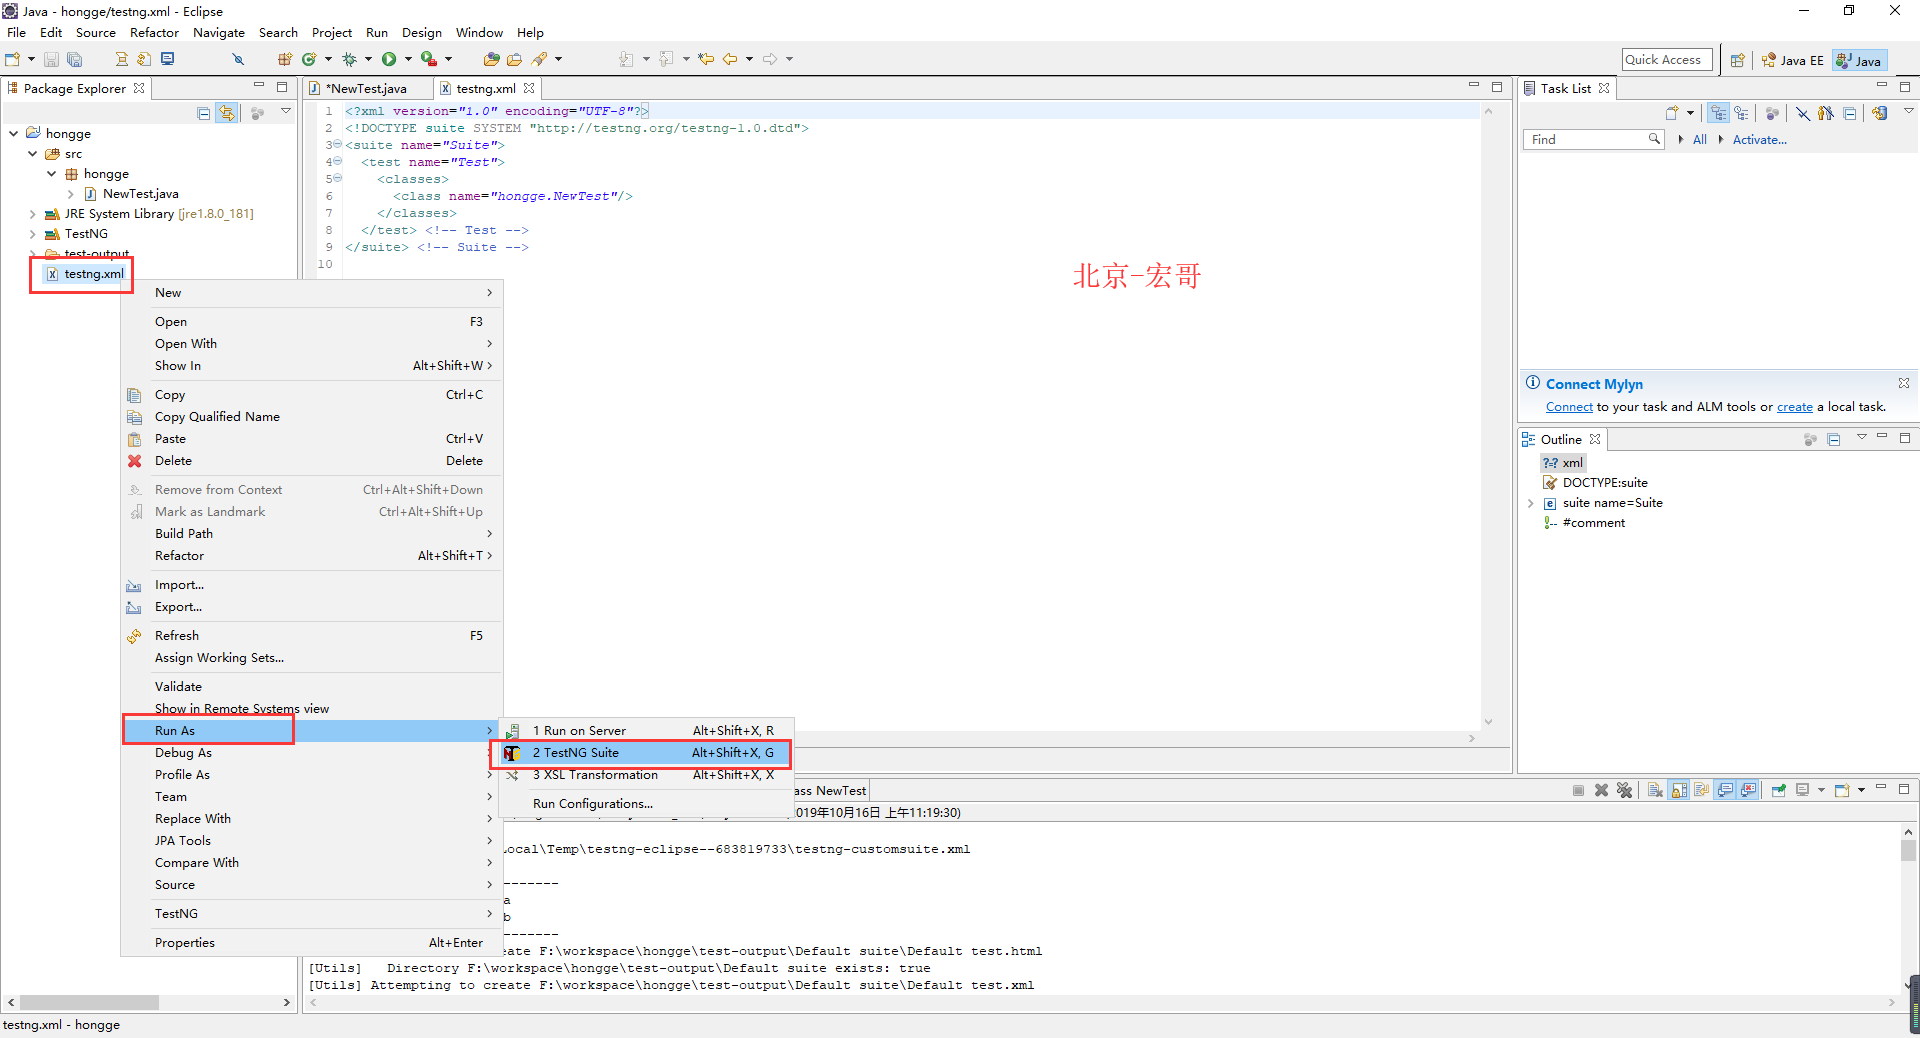Click the Search flashlight toolbar icon
The height and width of the screenshot is (1038, 1920).
[539, 59]
